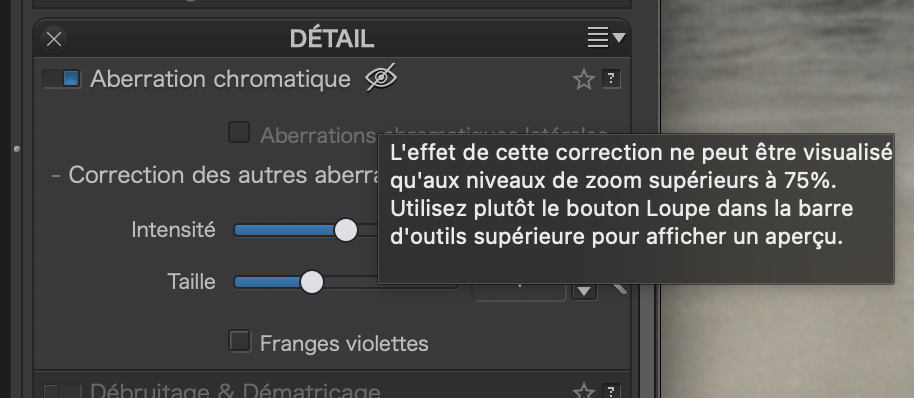This screenshot has width=914, height=398.
Task: Toggle the Débruitage & Dématriçage switch
Action: click(x=62, y=391)
